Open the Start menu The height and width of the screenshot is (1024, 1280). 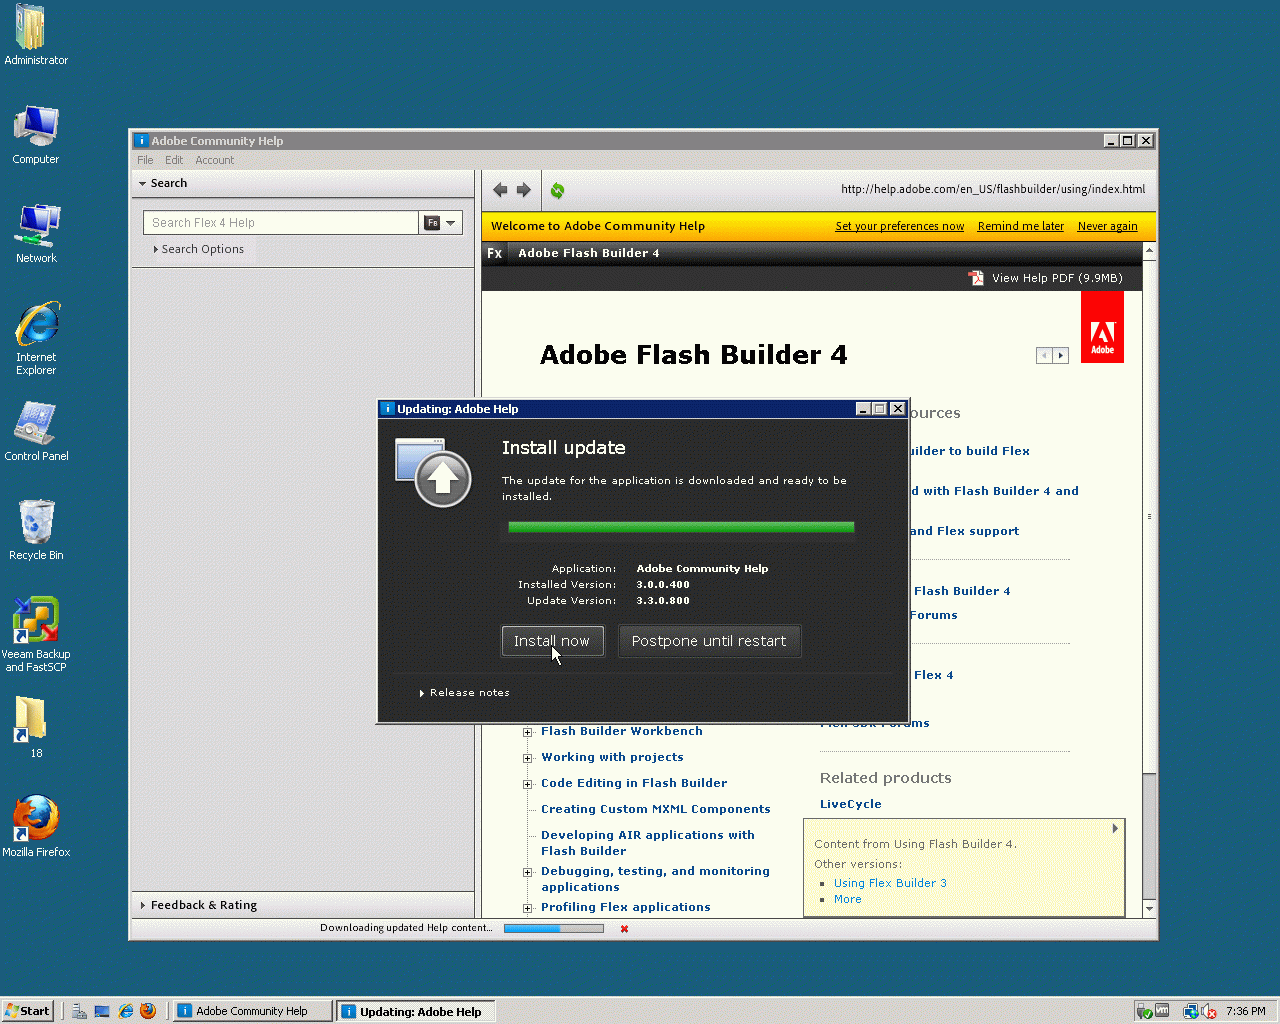[27, 1011]
